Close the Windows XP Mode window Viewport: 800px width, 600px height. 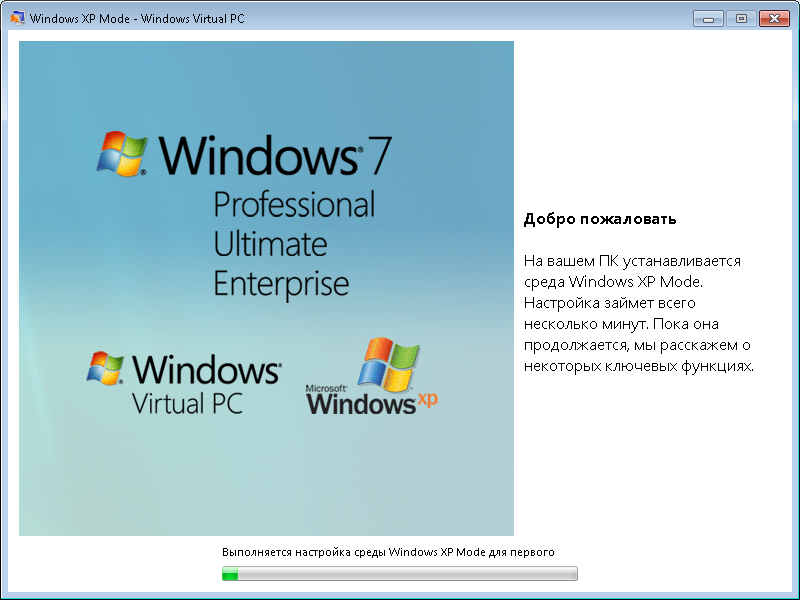pos(774,19)
